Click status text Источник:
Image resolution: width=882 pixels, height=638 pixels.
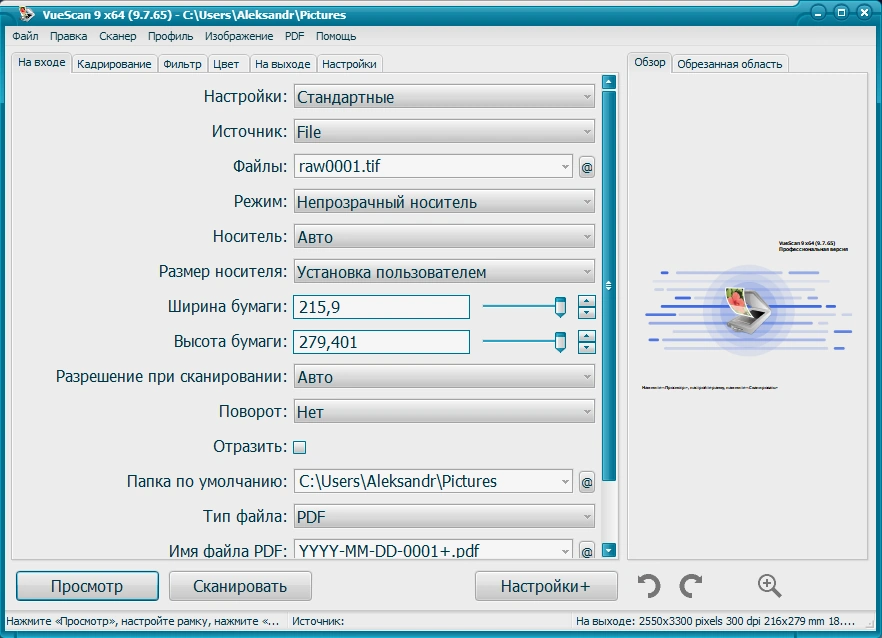(x=318, y=621)
